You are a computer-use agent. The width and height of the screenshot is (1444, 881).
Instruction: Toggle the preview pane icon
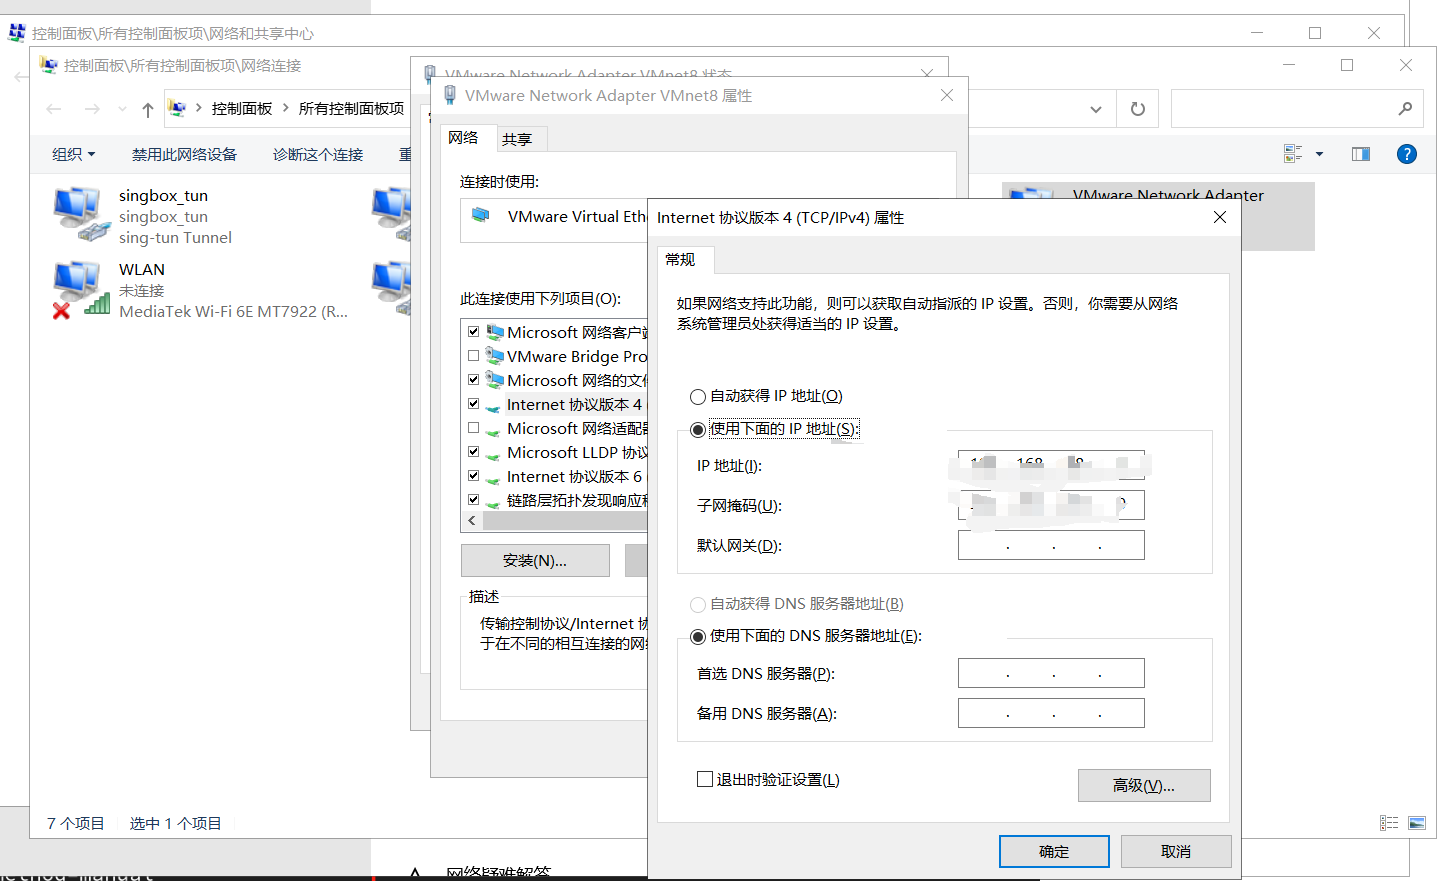[1361, 154]
